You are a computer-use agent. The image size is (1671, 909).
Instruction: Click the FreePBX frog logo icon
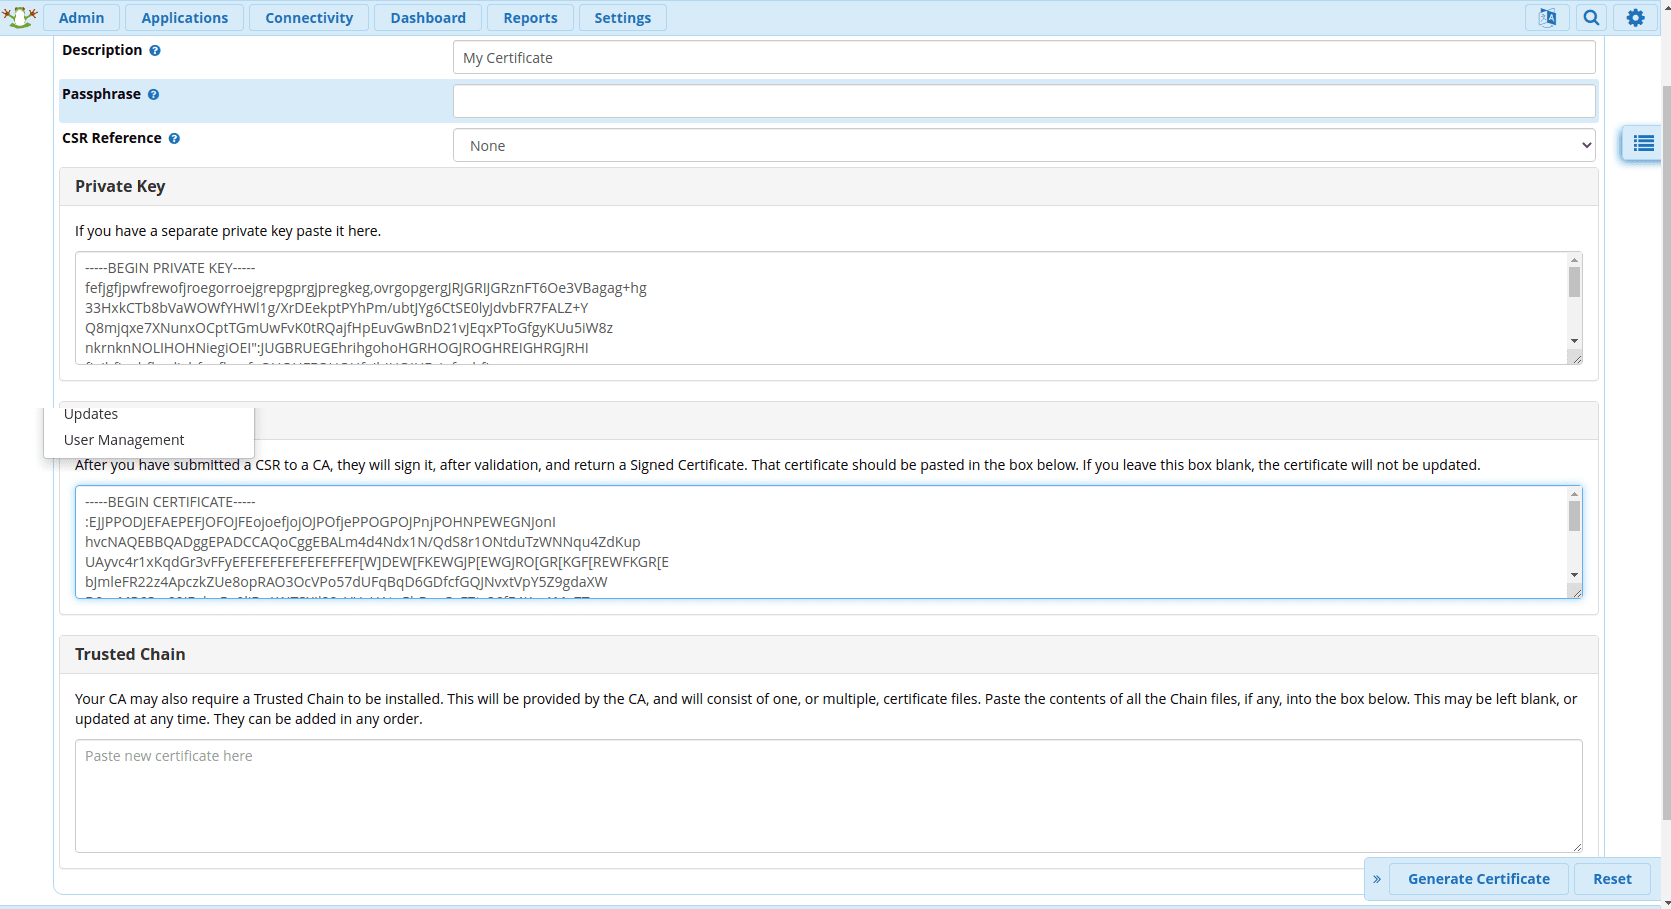click(x=20, y=17)
